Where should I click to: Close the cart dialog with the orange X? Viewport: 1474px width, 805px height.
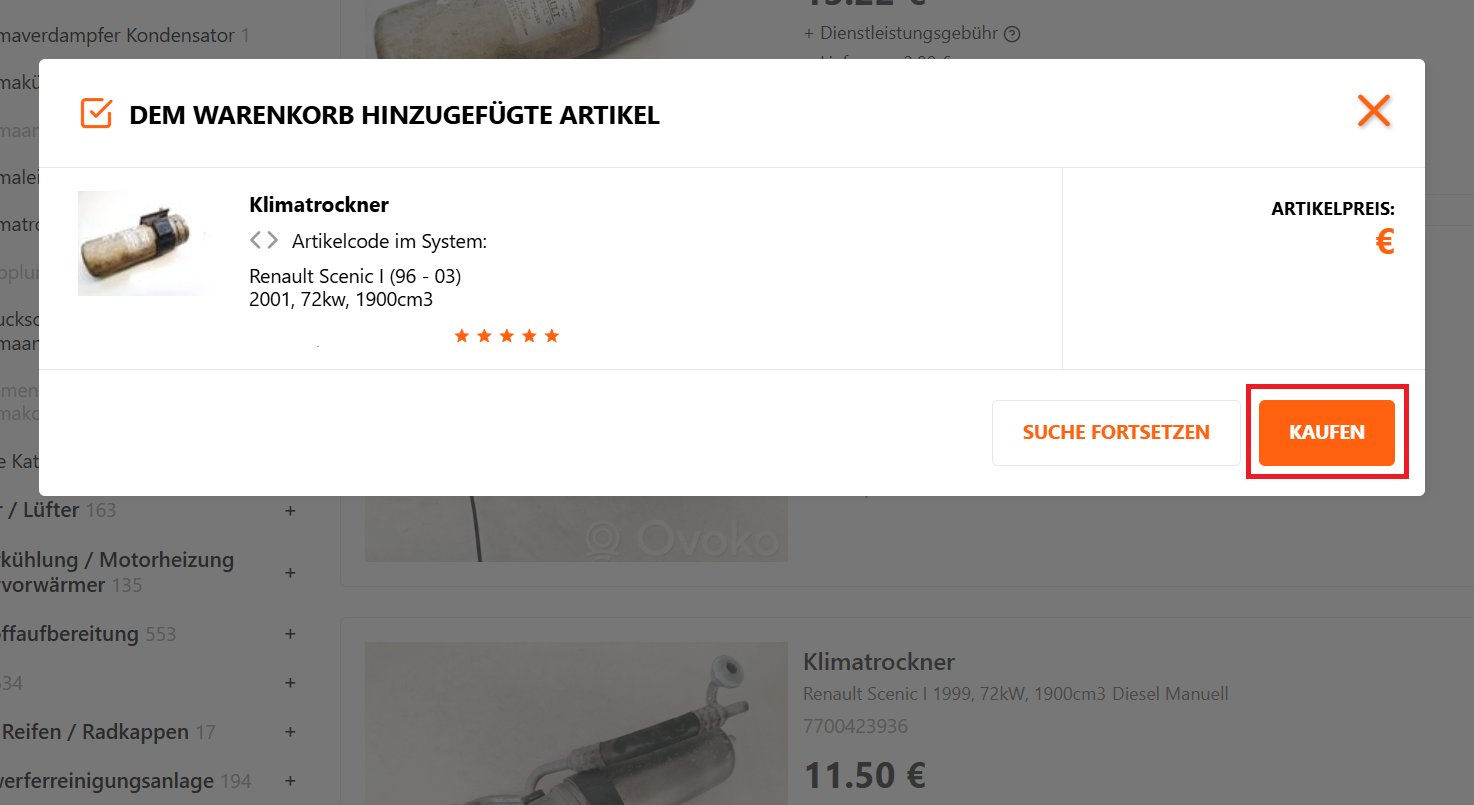1374,110
